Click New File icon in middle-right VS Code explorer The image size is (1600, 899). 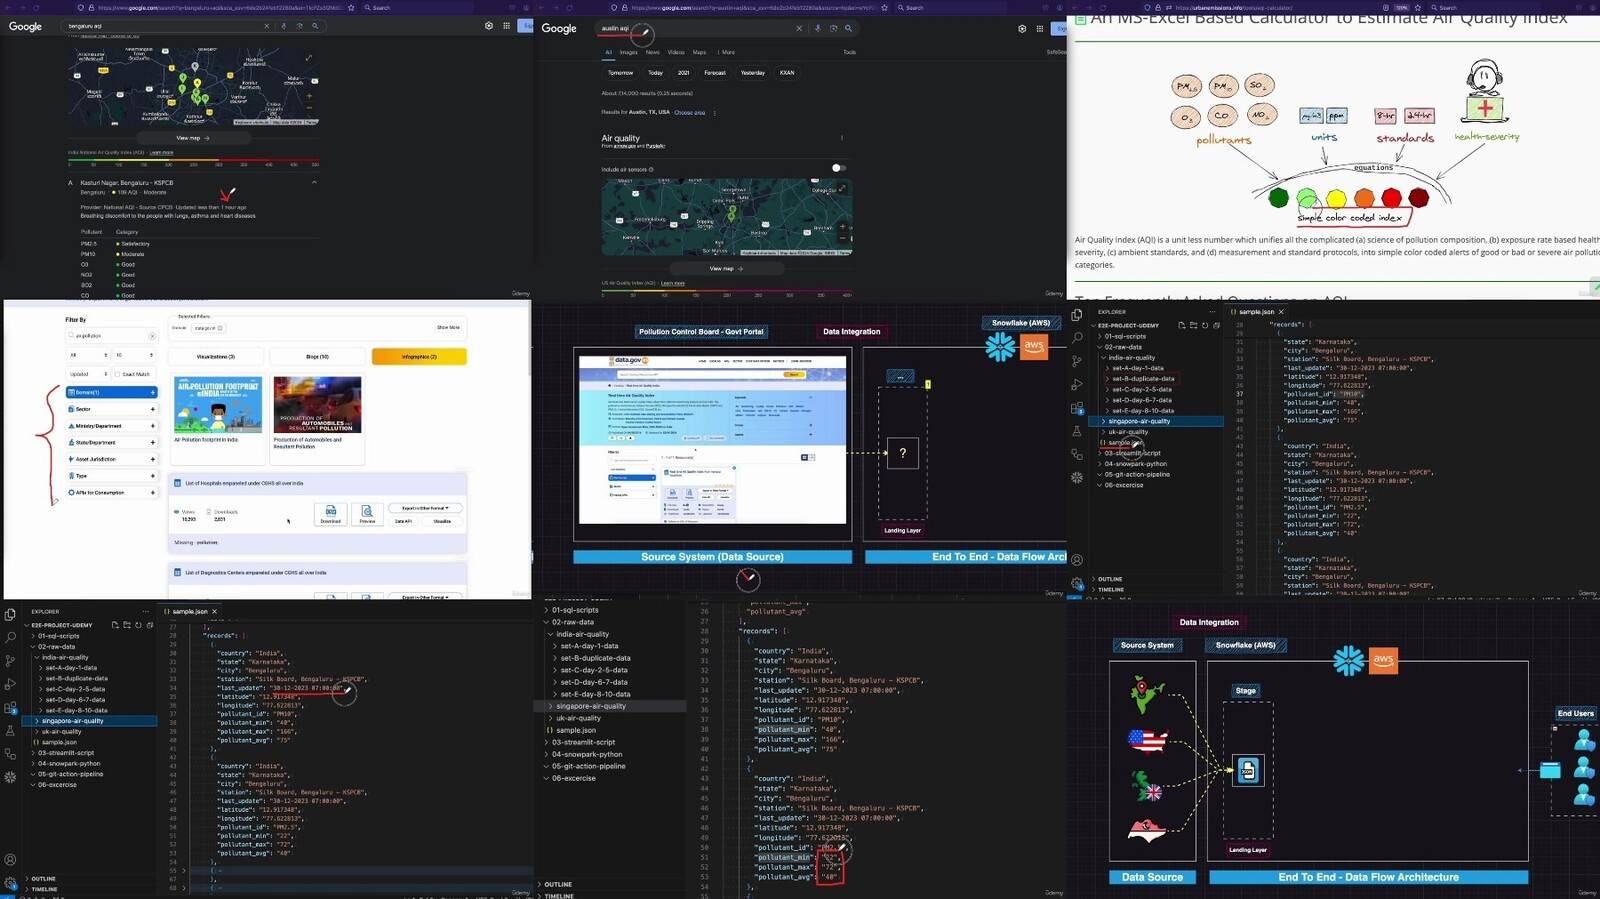(x=1181, y=325)
